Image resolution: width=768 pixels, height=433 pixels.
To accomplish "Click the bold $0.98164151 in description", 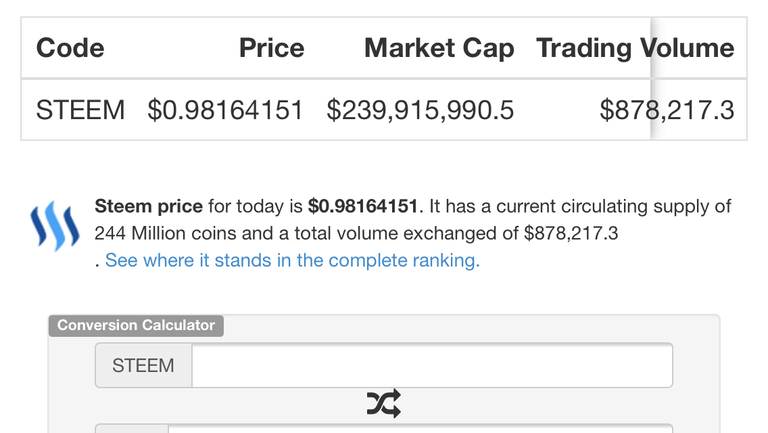I will [x=362, y=206].
